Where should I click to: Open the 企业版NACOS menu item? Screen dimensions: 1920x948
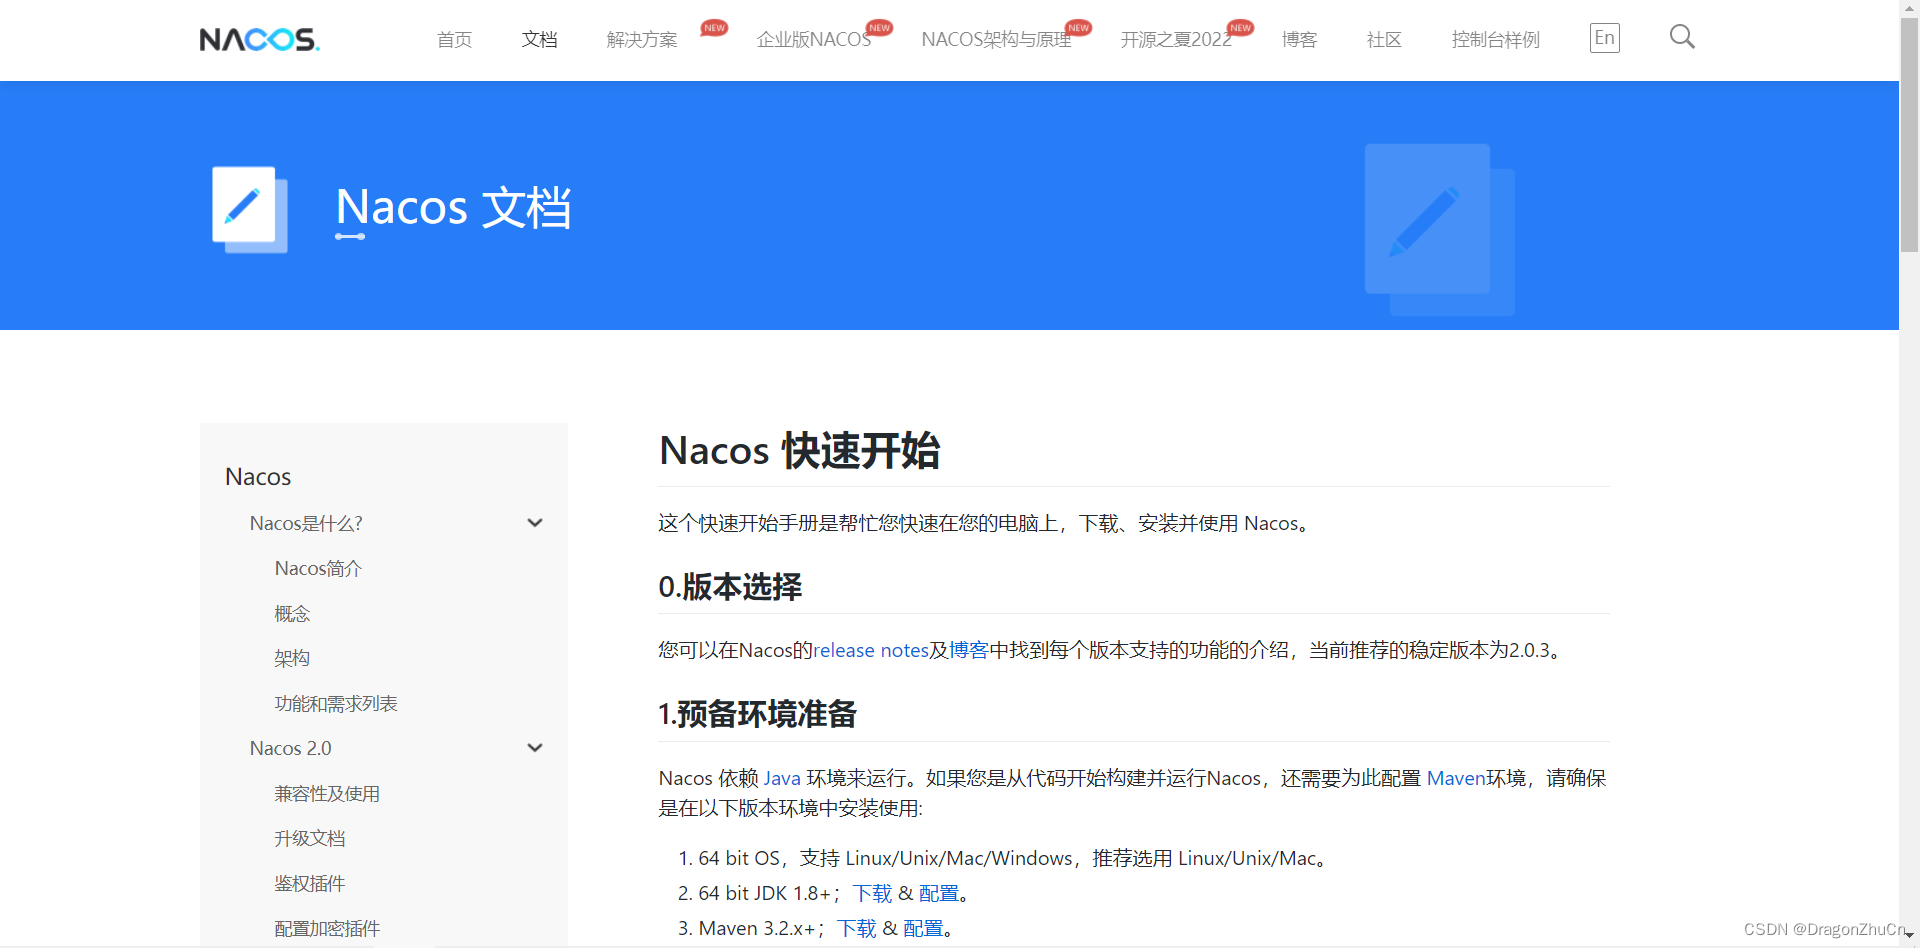[814, 39]
